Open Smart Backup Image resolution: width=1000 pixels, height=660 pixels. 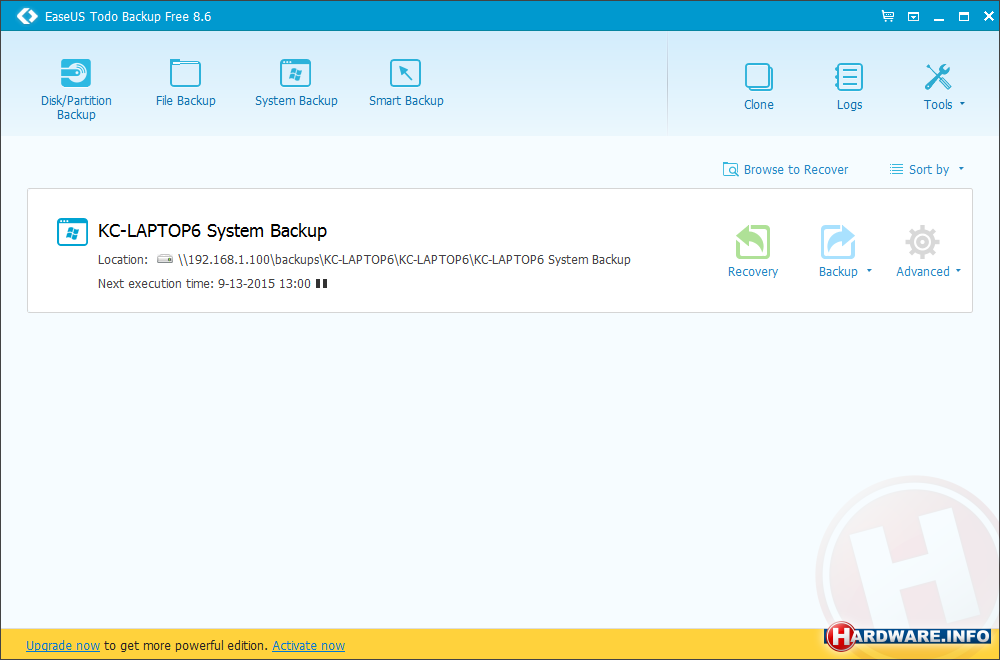coord(406,83)
